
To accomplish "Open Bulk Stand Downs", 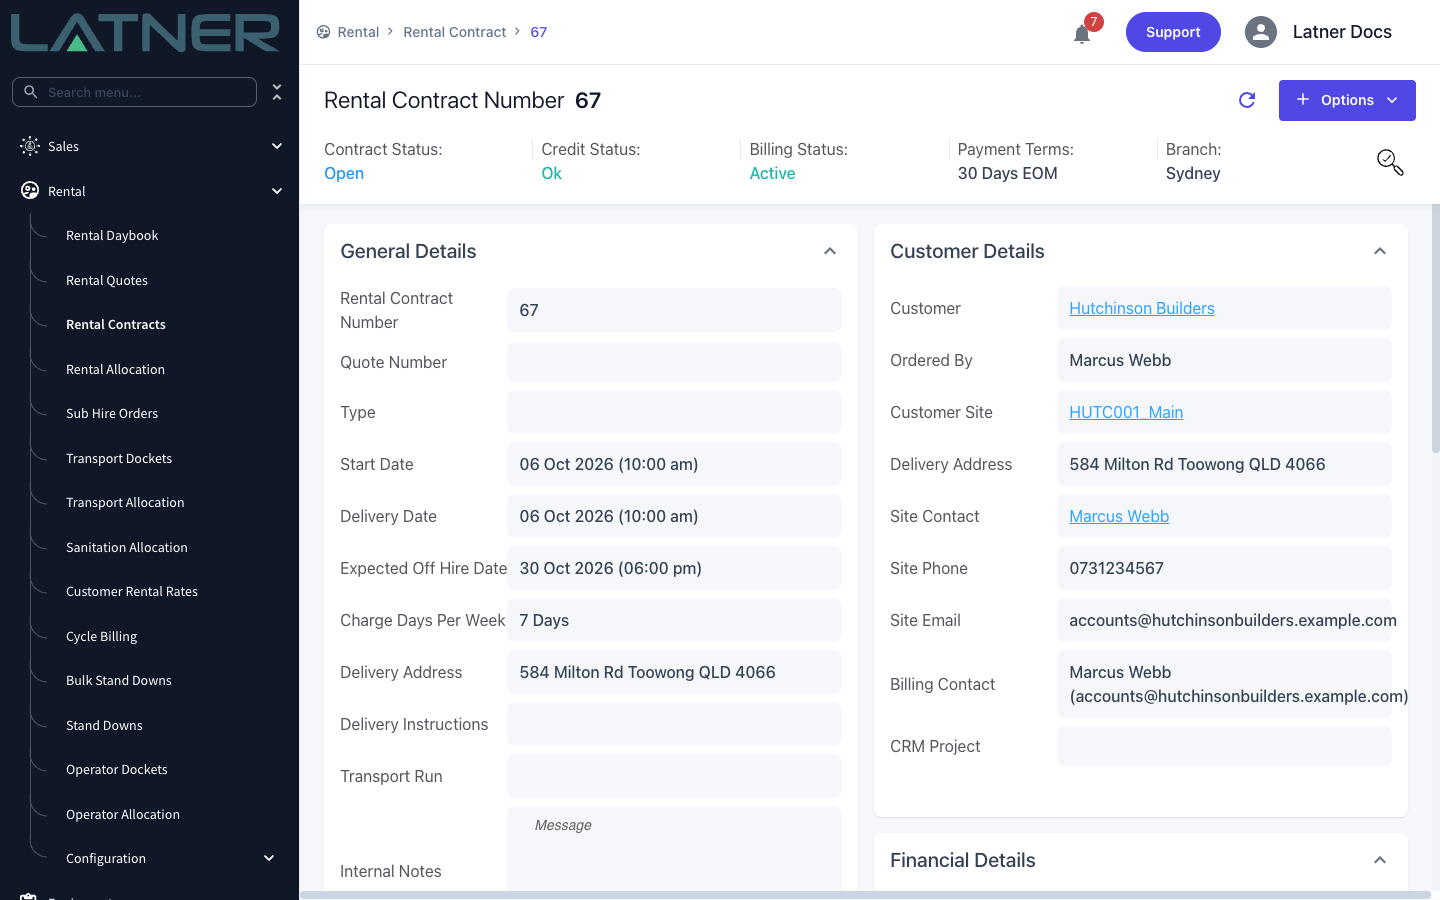I will (119, 681).
